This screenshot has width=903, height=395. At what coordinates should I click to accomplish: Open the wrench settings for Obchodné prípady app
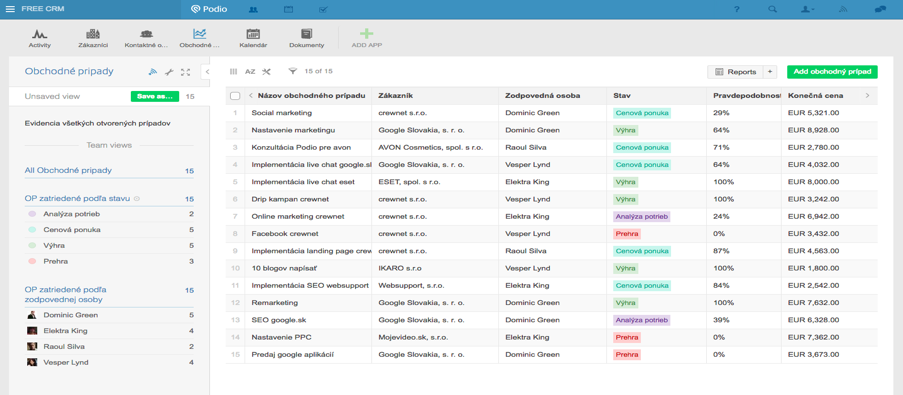[169, 72]
